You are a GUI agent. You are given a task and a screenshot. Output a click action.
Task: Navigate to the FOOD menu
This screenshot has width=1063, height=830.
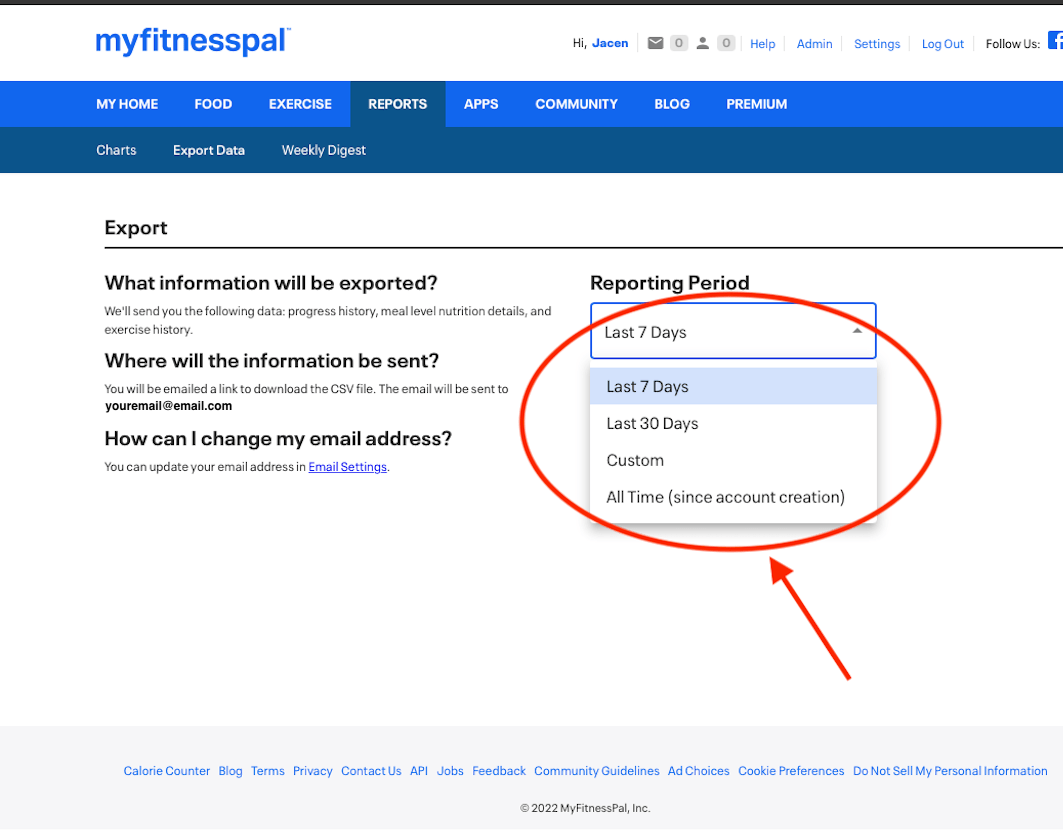[x=213, y=103]
